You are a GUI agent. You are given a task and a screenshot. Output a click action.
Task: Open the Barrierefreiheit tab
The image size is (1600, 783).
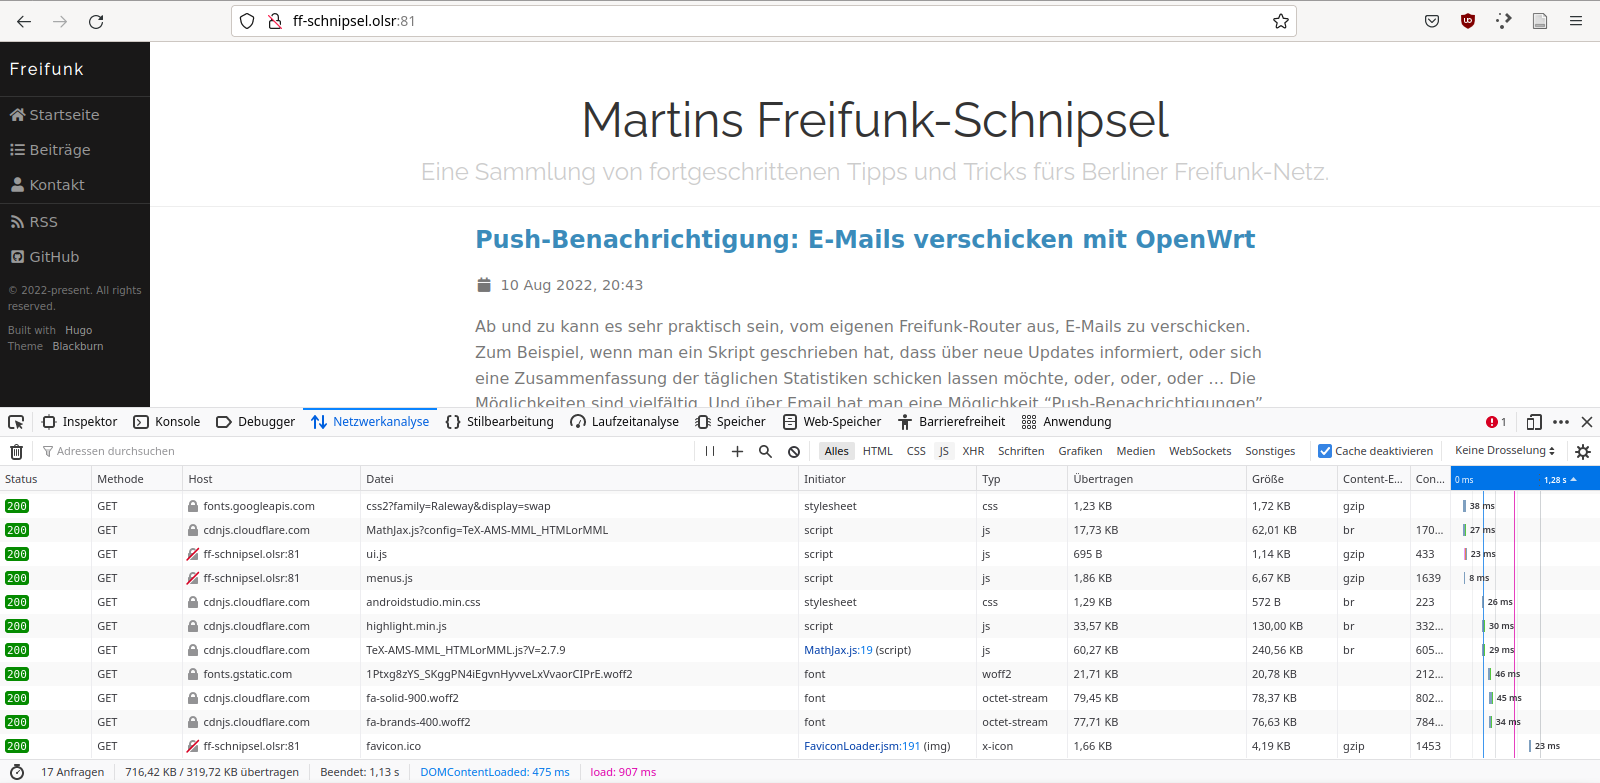click(x=951, y=422)
